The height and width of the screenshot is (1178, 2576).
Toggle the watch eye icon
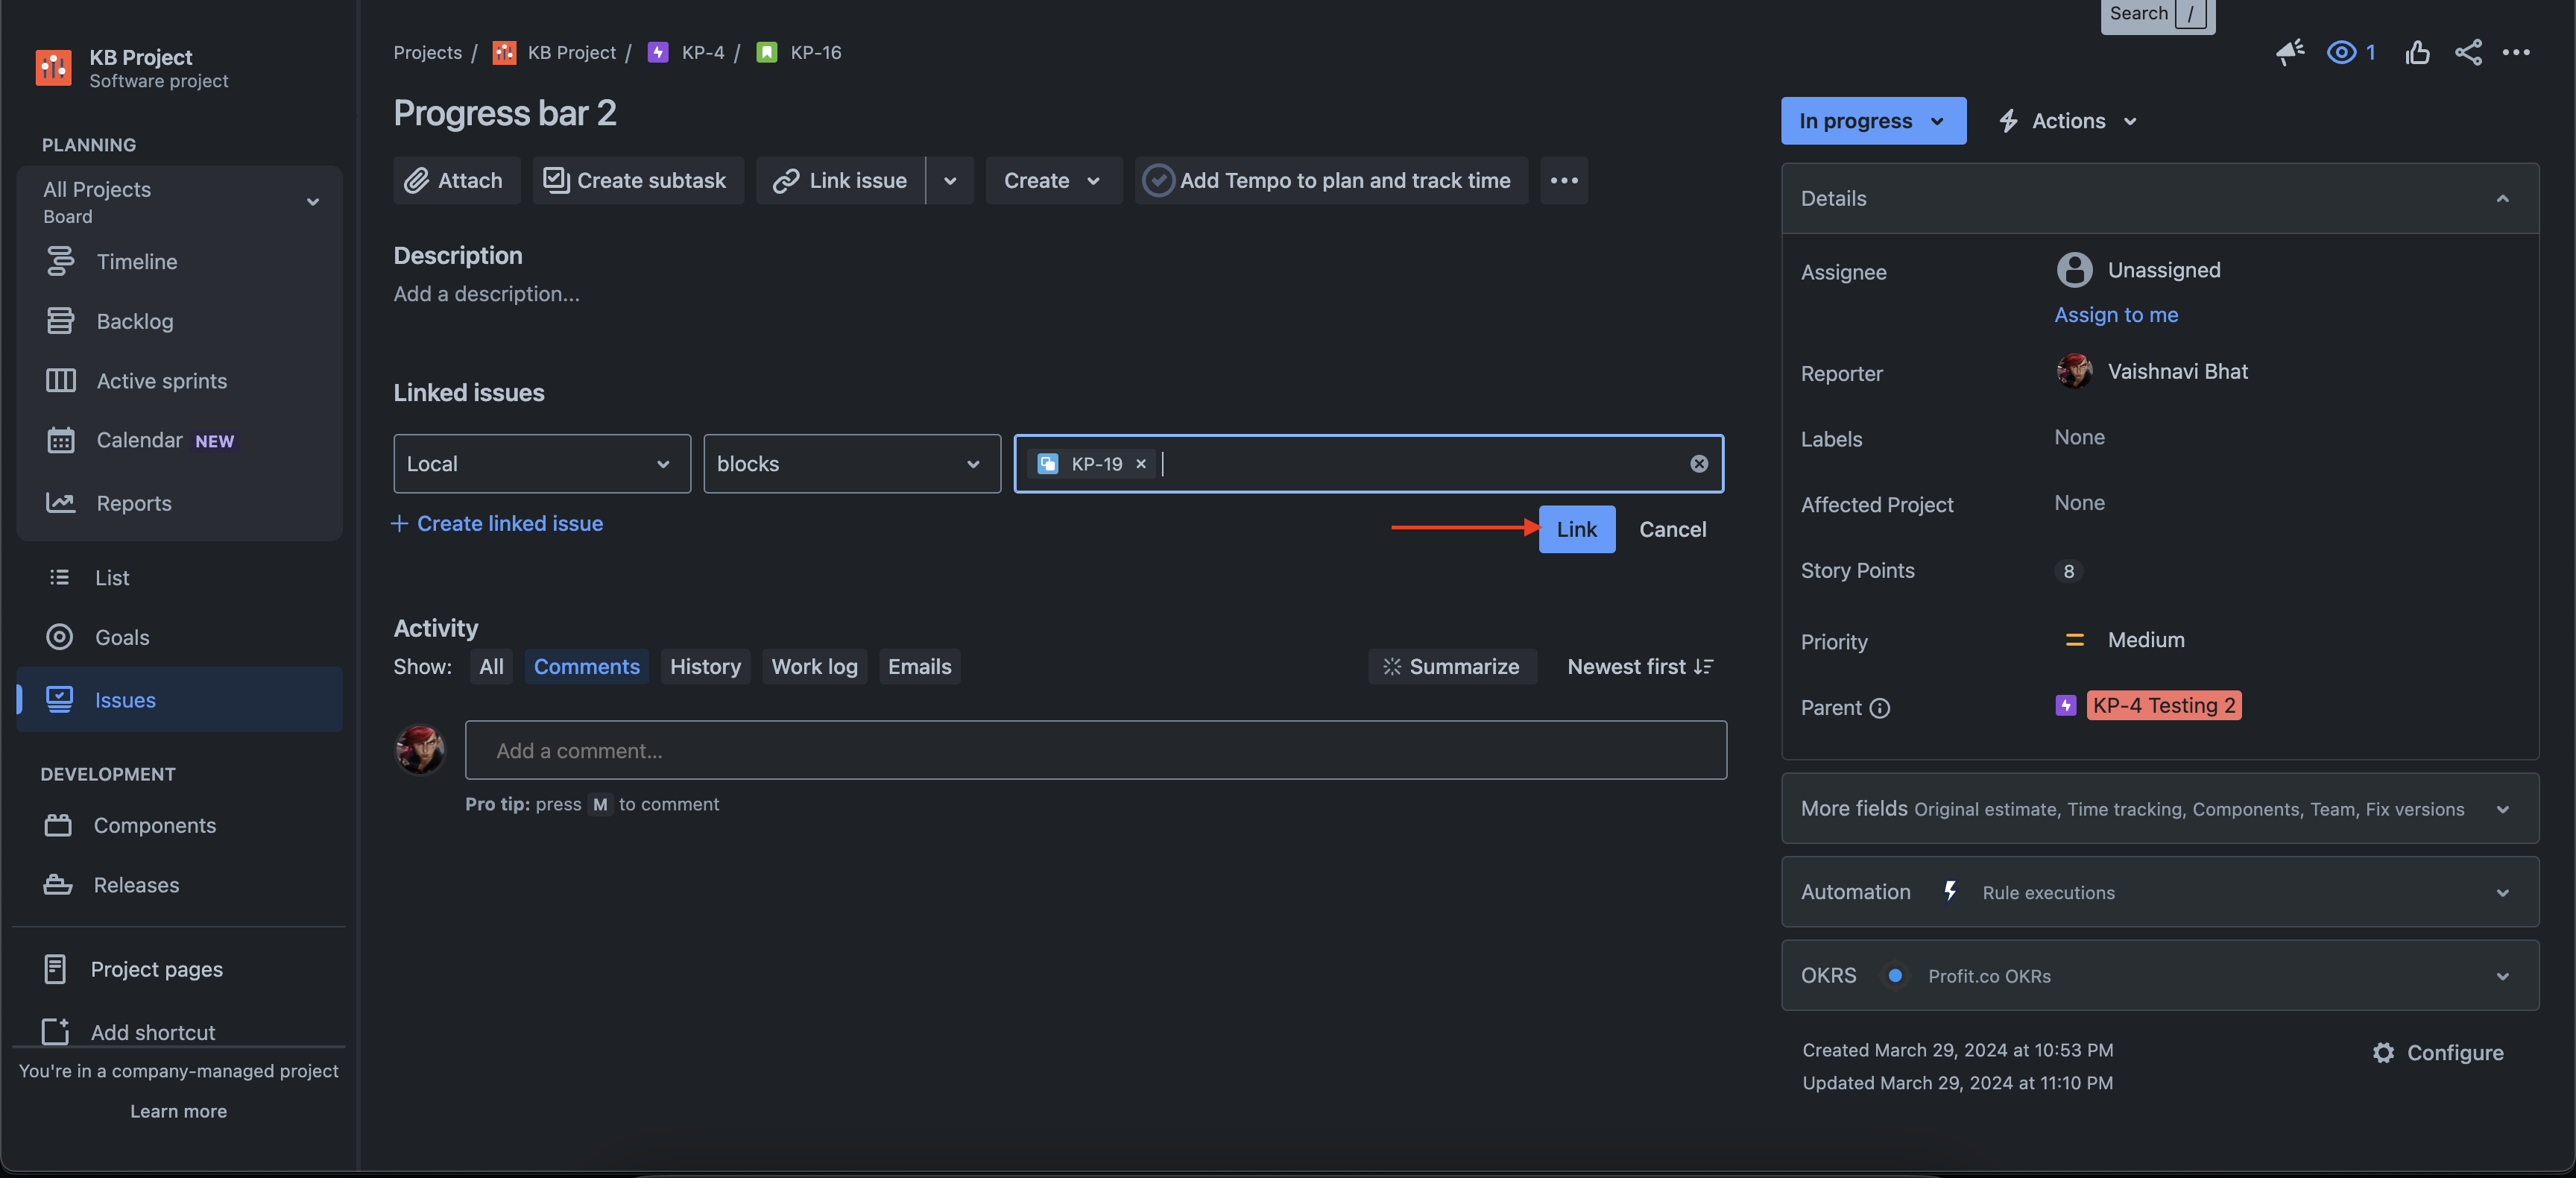[2341, 52]
